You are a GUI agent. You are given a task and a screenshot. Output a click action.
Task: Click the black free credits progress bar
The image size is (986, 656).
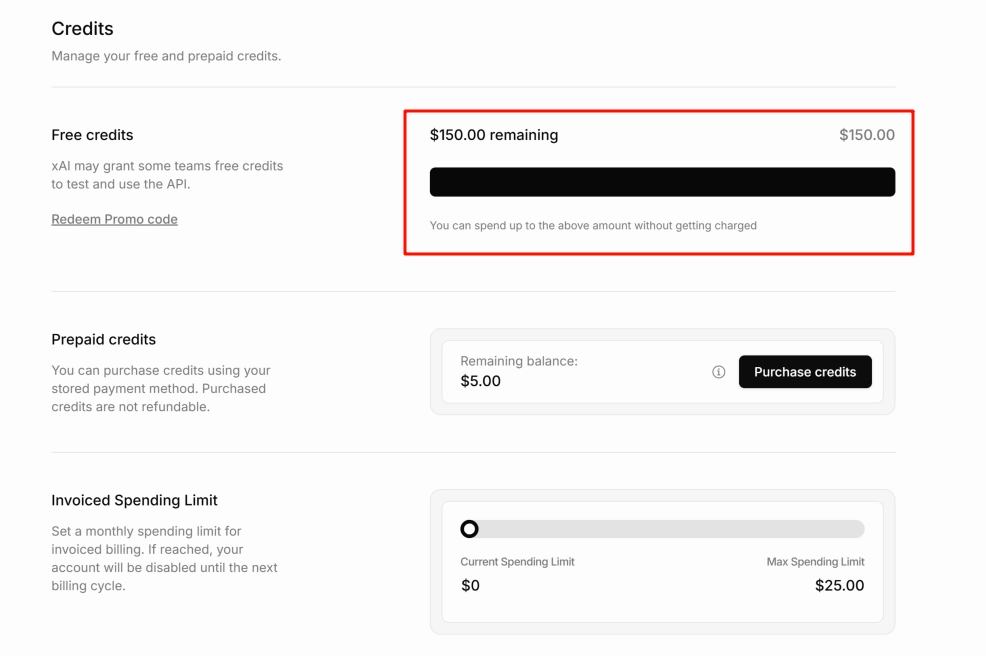[662, 182]
